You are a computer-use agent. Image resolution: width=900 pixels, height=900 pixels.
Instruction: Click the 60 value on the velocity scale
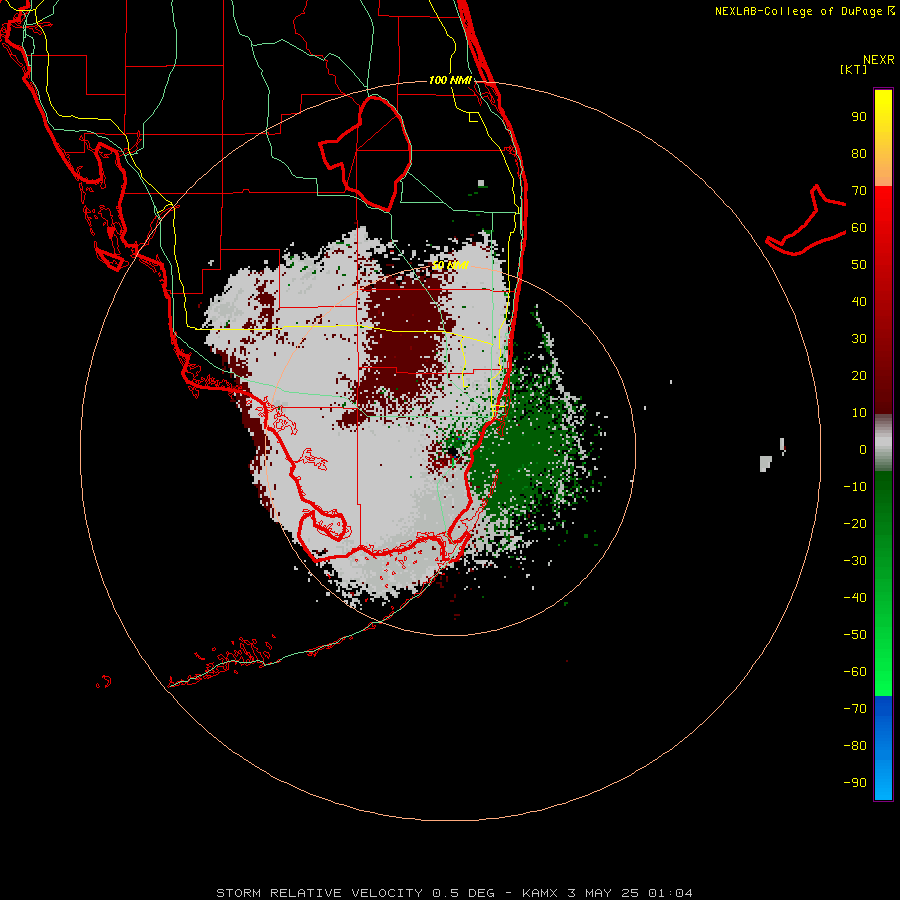[x=859, y=227]
